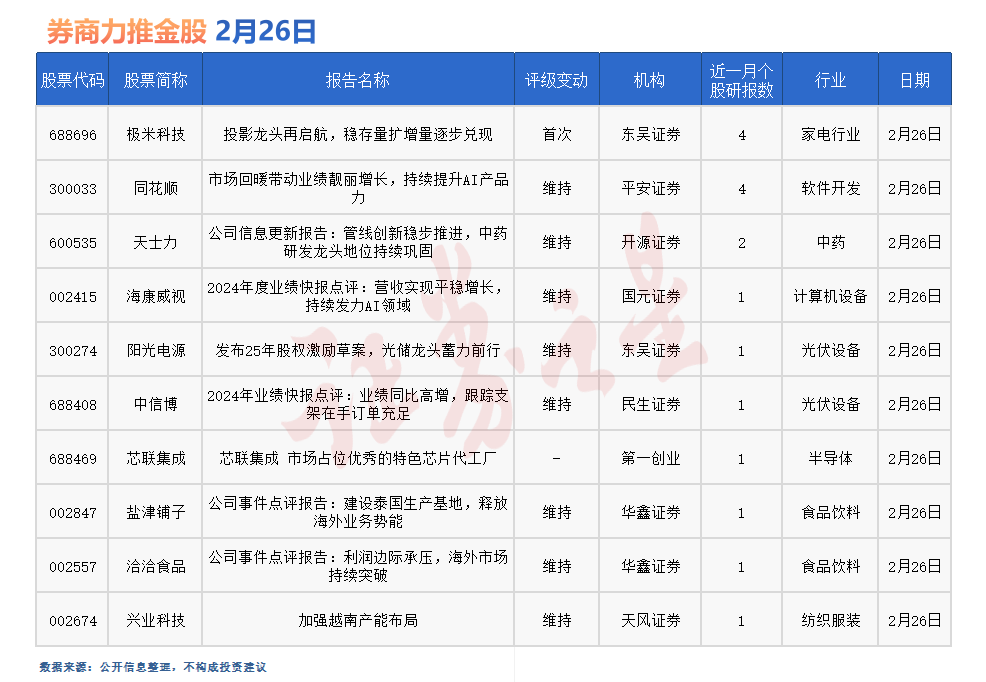Screen dimensions: 986x682
Task: Click the 股票代码 column header
Action: pyautogui.click(x=71, y=79)
